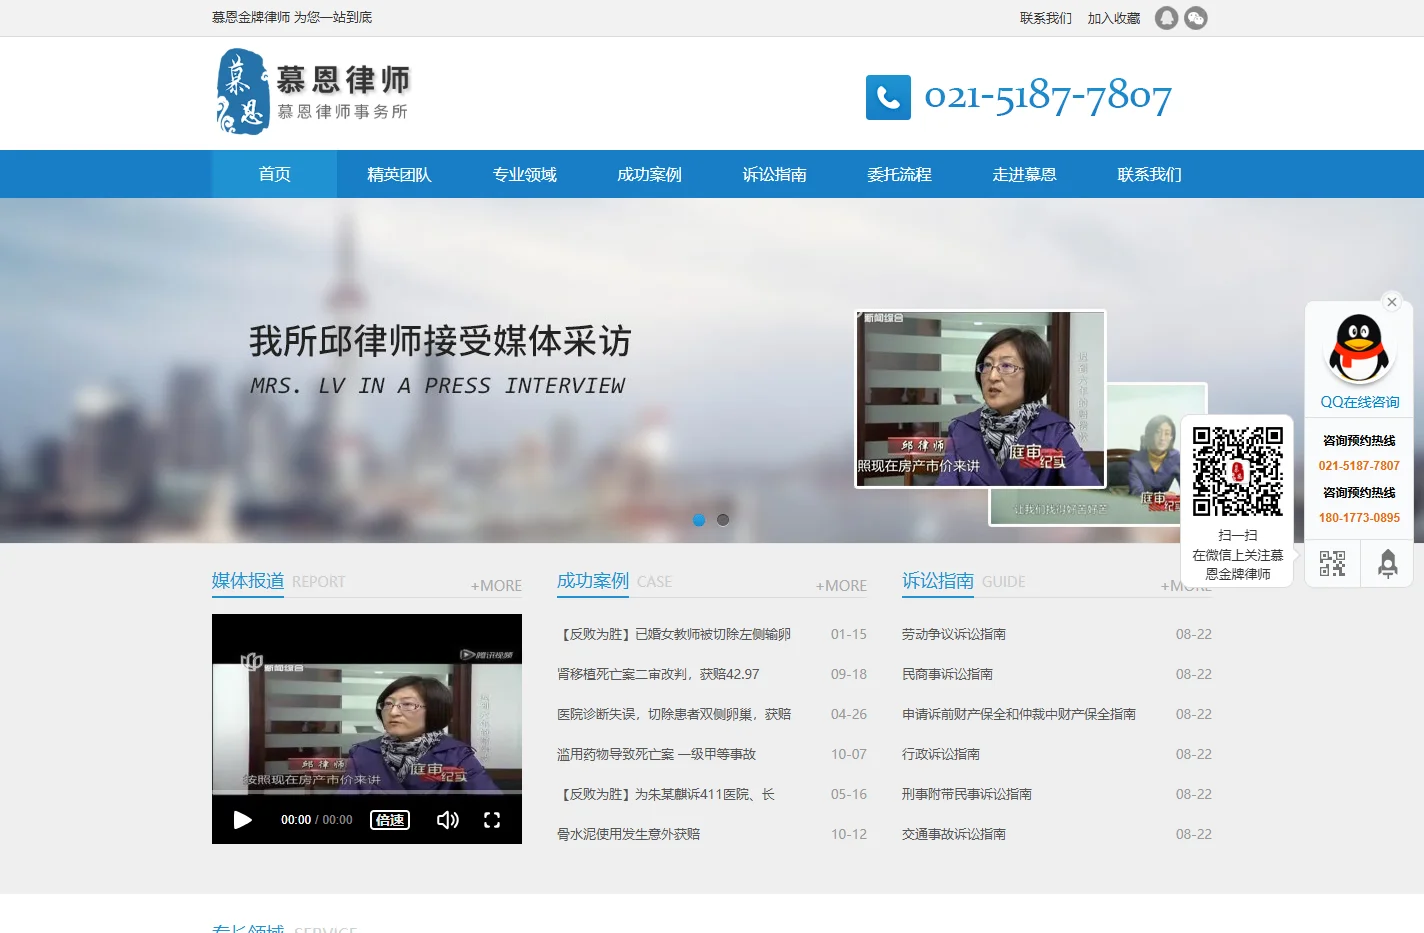This screenshot has width=1424, height=933.
Task: Click date 01-15 in case list
Action: click(x=849, y=634)
